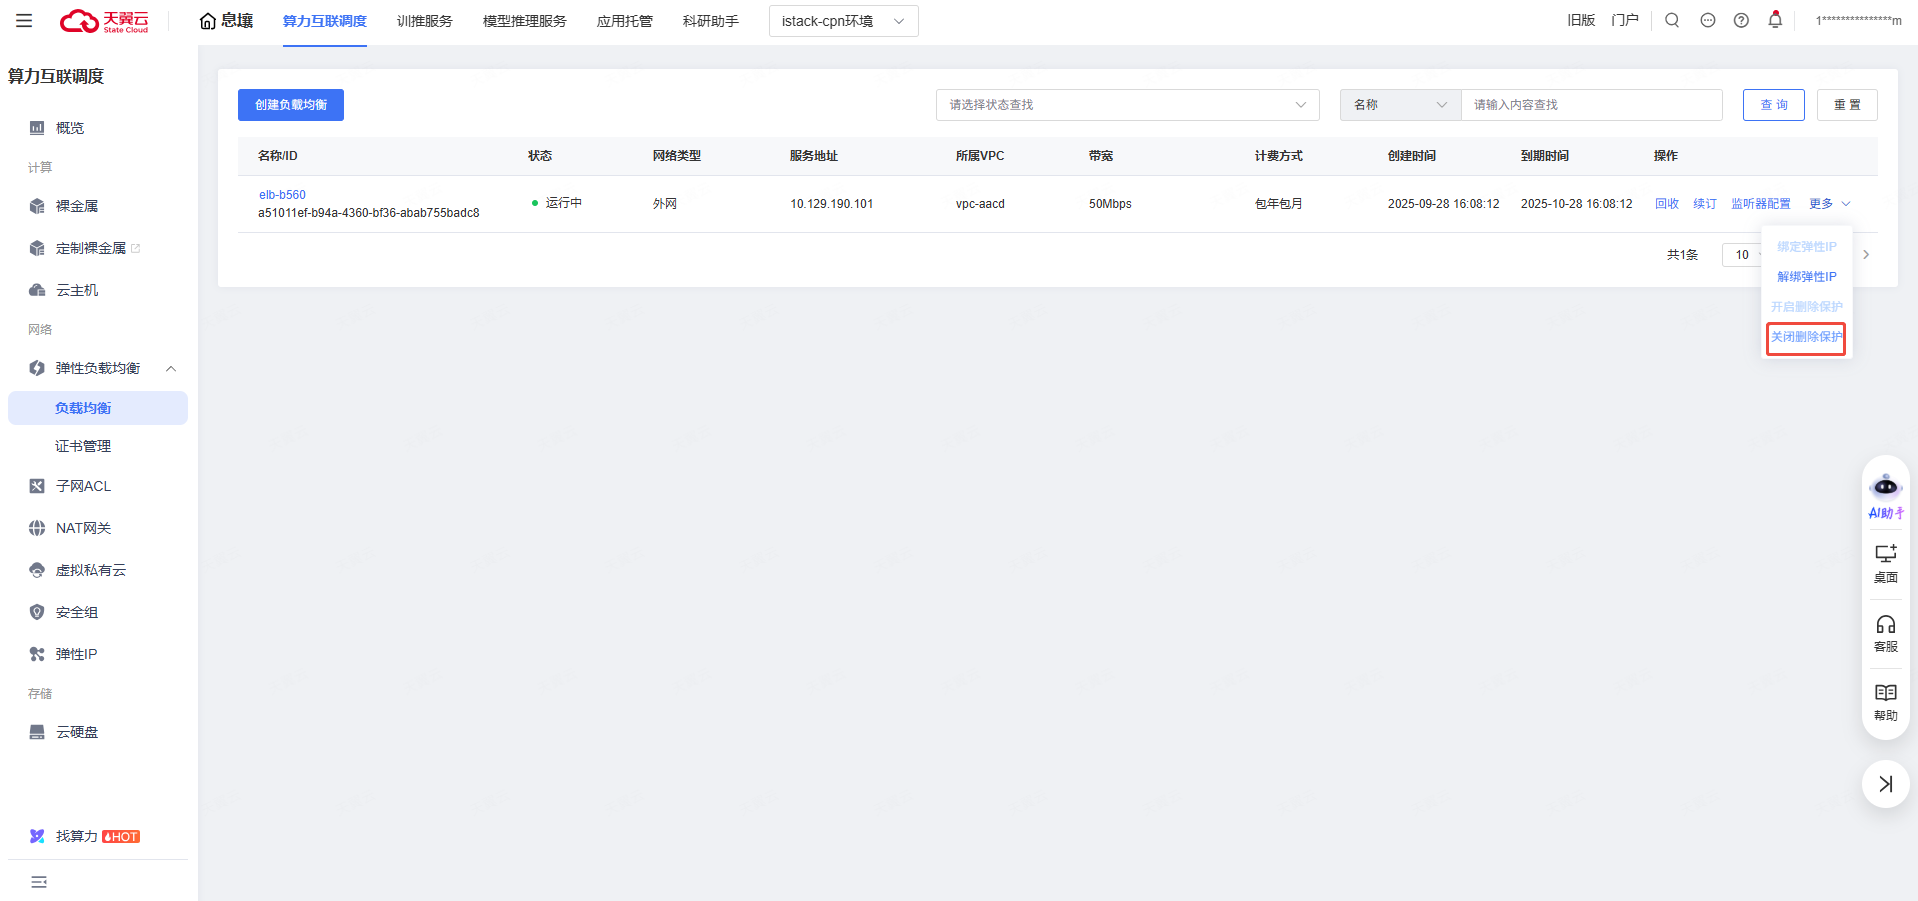Open the name search-type dropdown
The height and width of the screenshot is (901, 1918).
tap(1399, 105)
